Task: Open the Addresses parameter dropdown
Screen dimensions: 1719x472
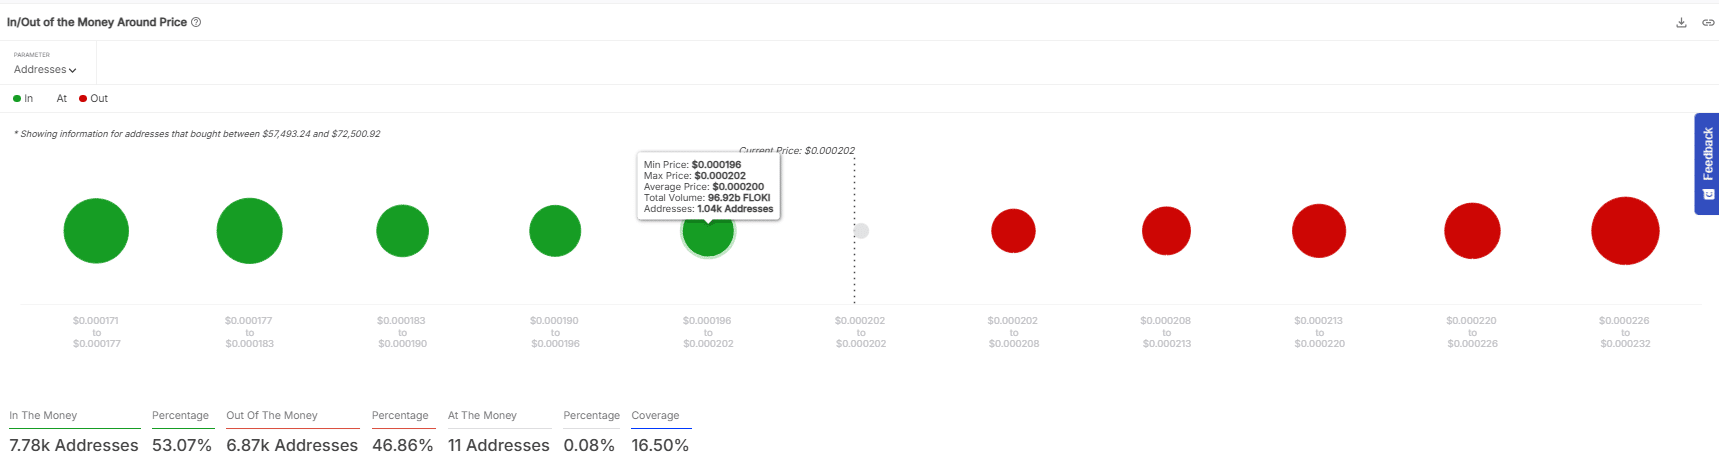Action: [45, 70]
